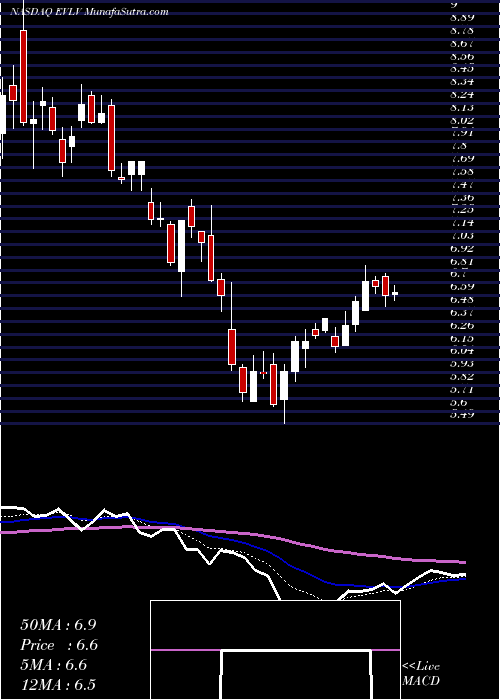This screenshot has width=500, height=700.
Task: Select the 6.26 price axis label
Action: [x=462, y=325]
